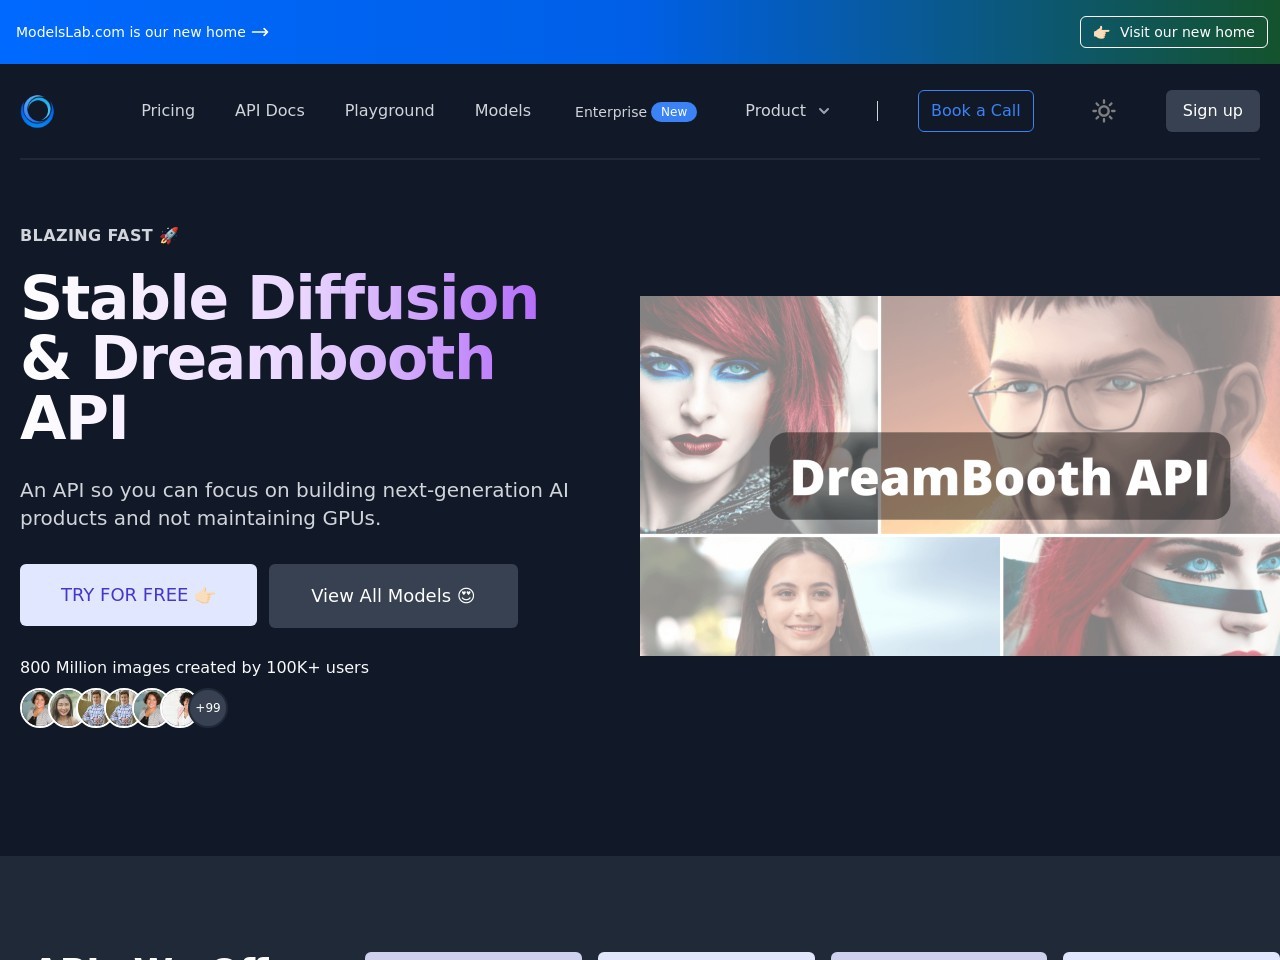The width and height of the screenshot is (1280, 960).
Task: Go to API Docs
Action: tap(270, 111)
